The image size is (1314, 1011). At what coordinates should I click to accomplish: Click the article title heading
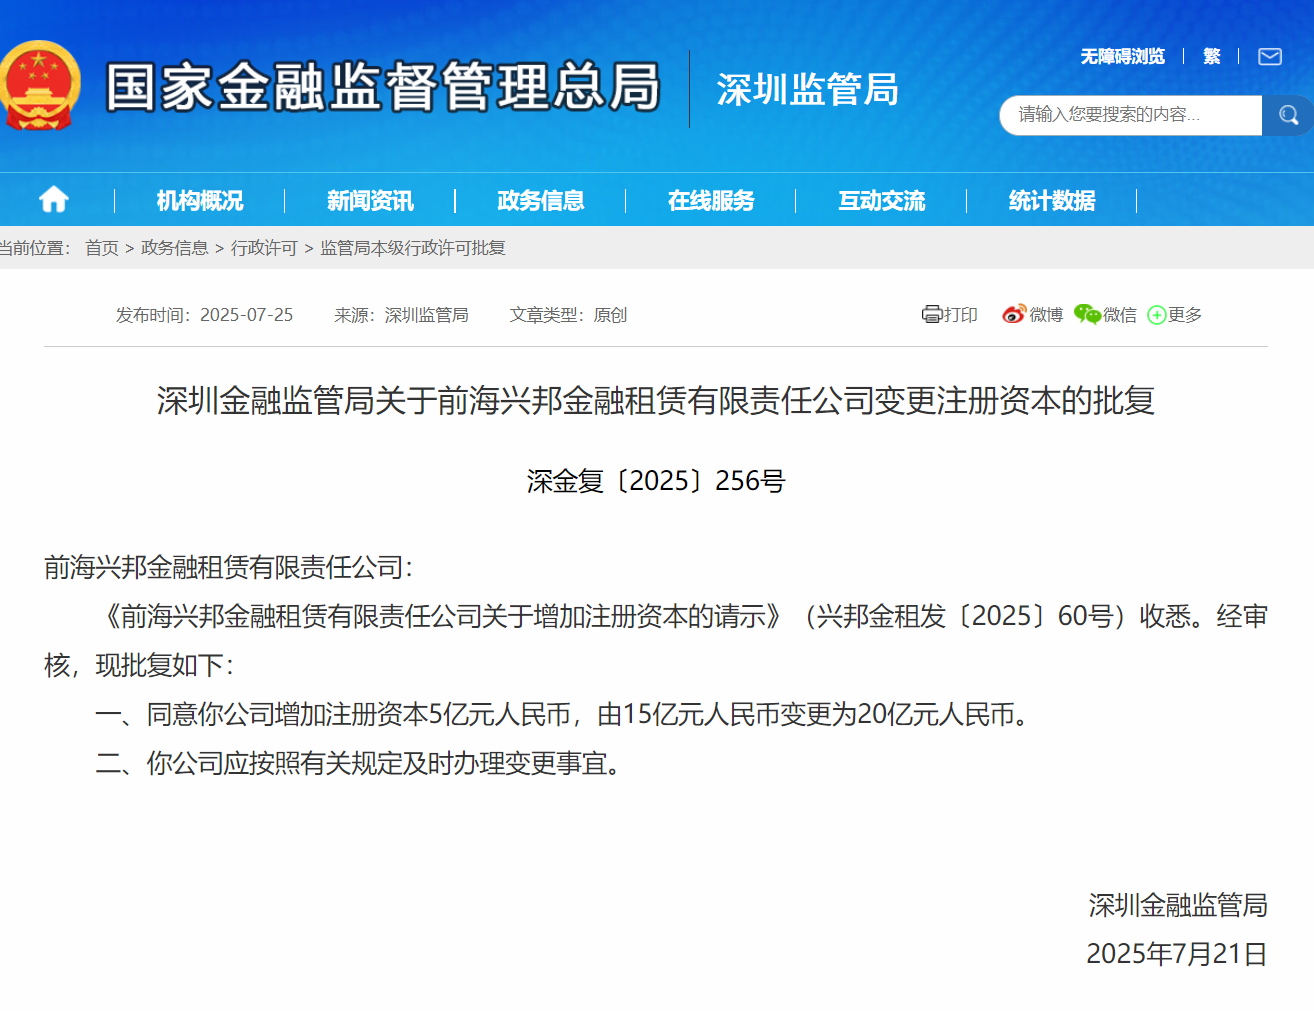coord(656,401)
